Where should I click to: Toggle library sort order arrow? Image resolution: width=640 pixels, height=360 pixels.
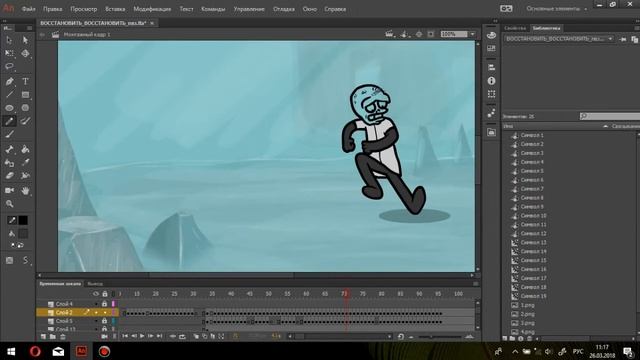(605, 126)
